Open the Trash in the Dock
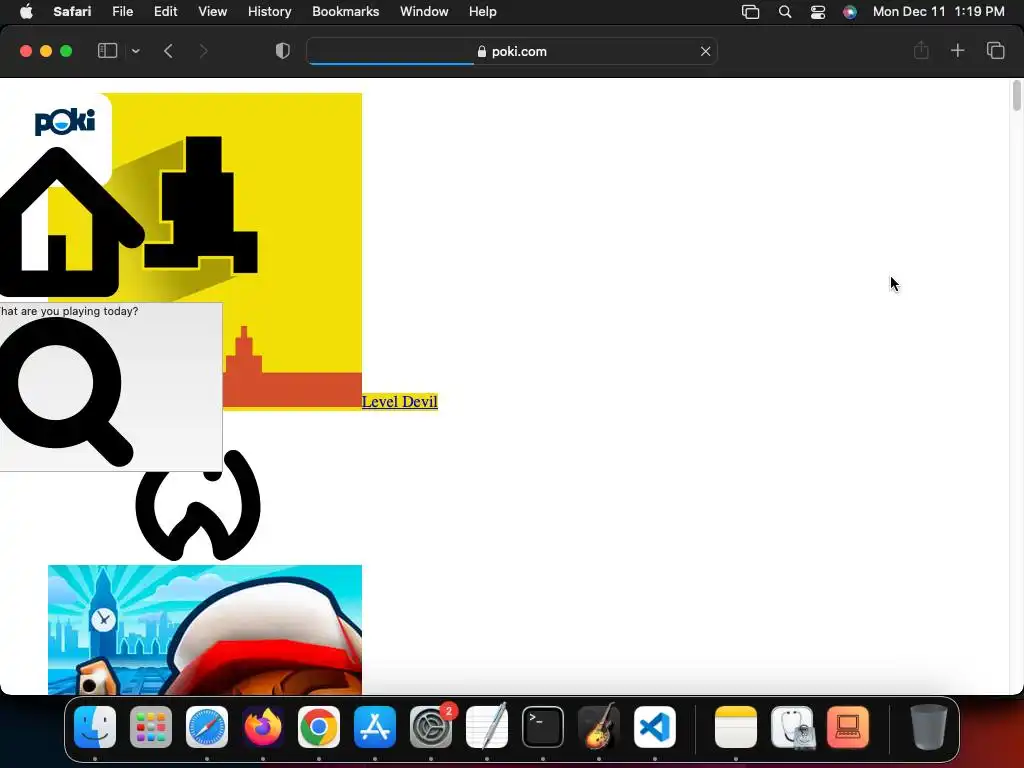 pos(929,727)
